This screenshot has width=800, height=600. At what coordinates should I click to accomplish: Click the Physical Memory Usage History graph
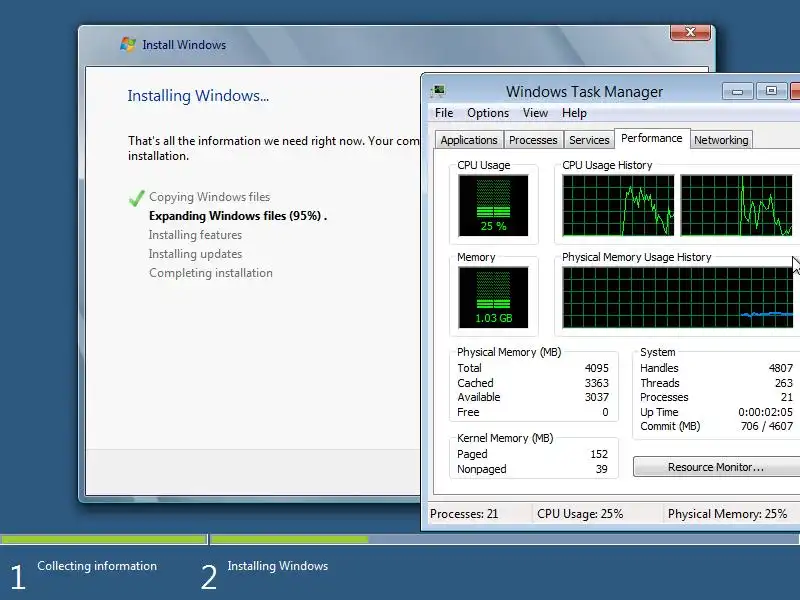pyautogui.click(x=678, y=297)
